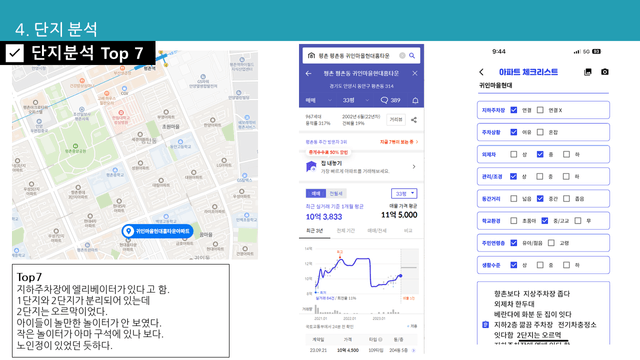Click the camera icon in checklist header

tap(604, 72)
